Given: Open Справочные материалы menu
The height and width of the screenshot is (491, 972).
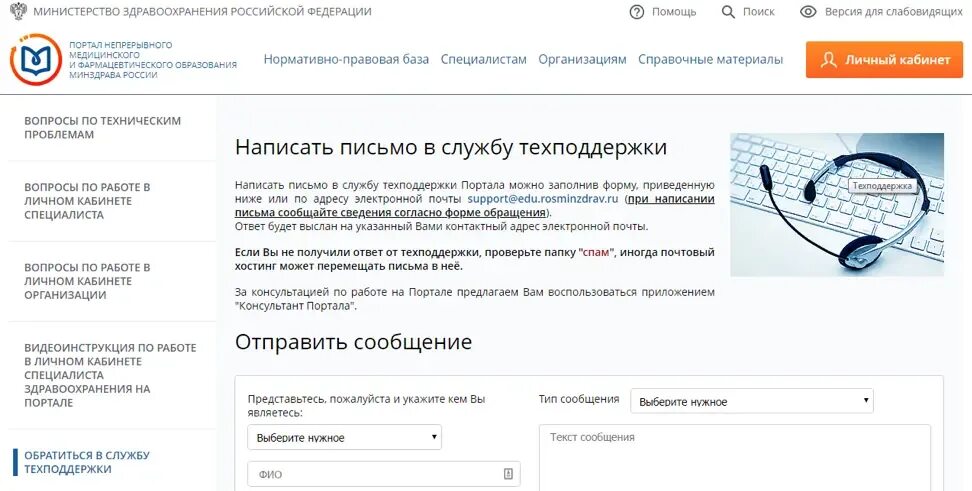Looking at the screenshot, I should pyautogui.click(x=710, y=60).
